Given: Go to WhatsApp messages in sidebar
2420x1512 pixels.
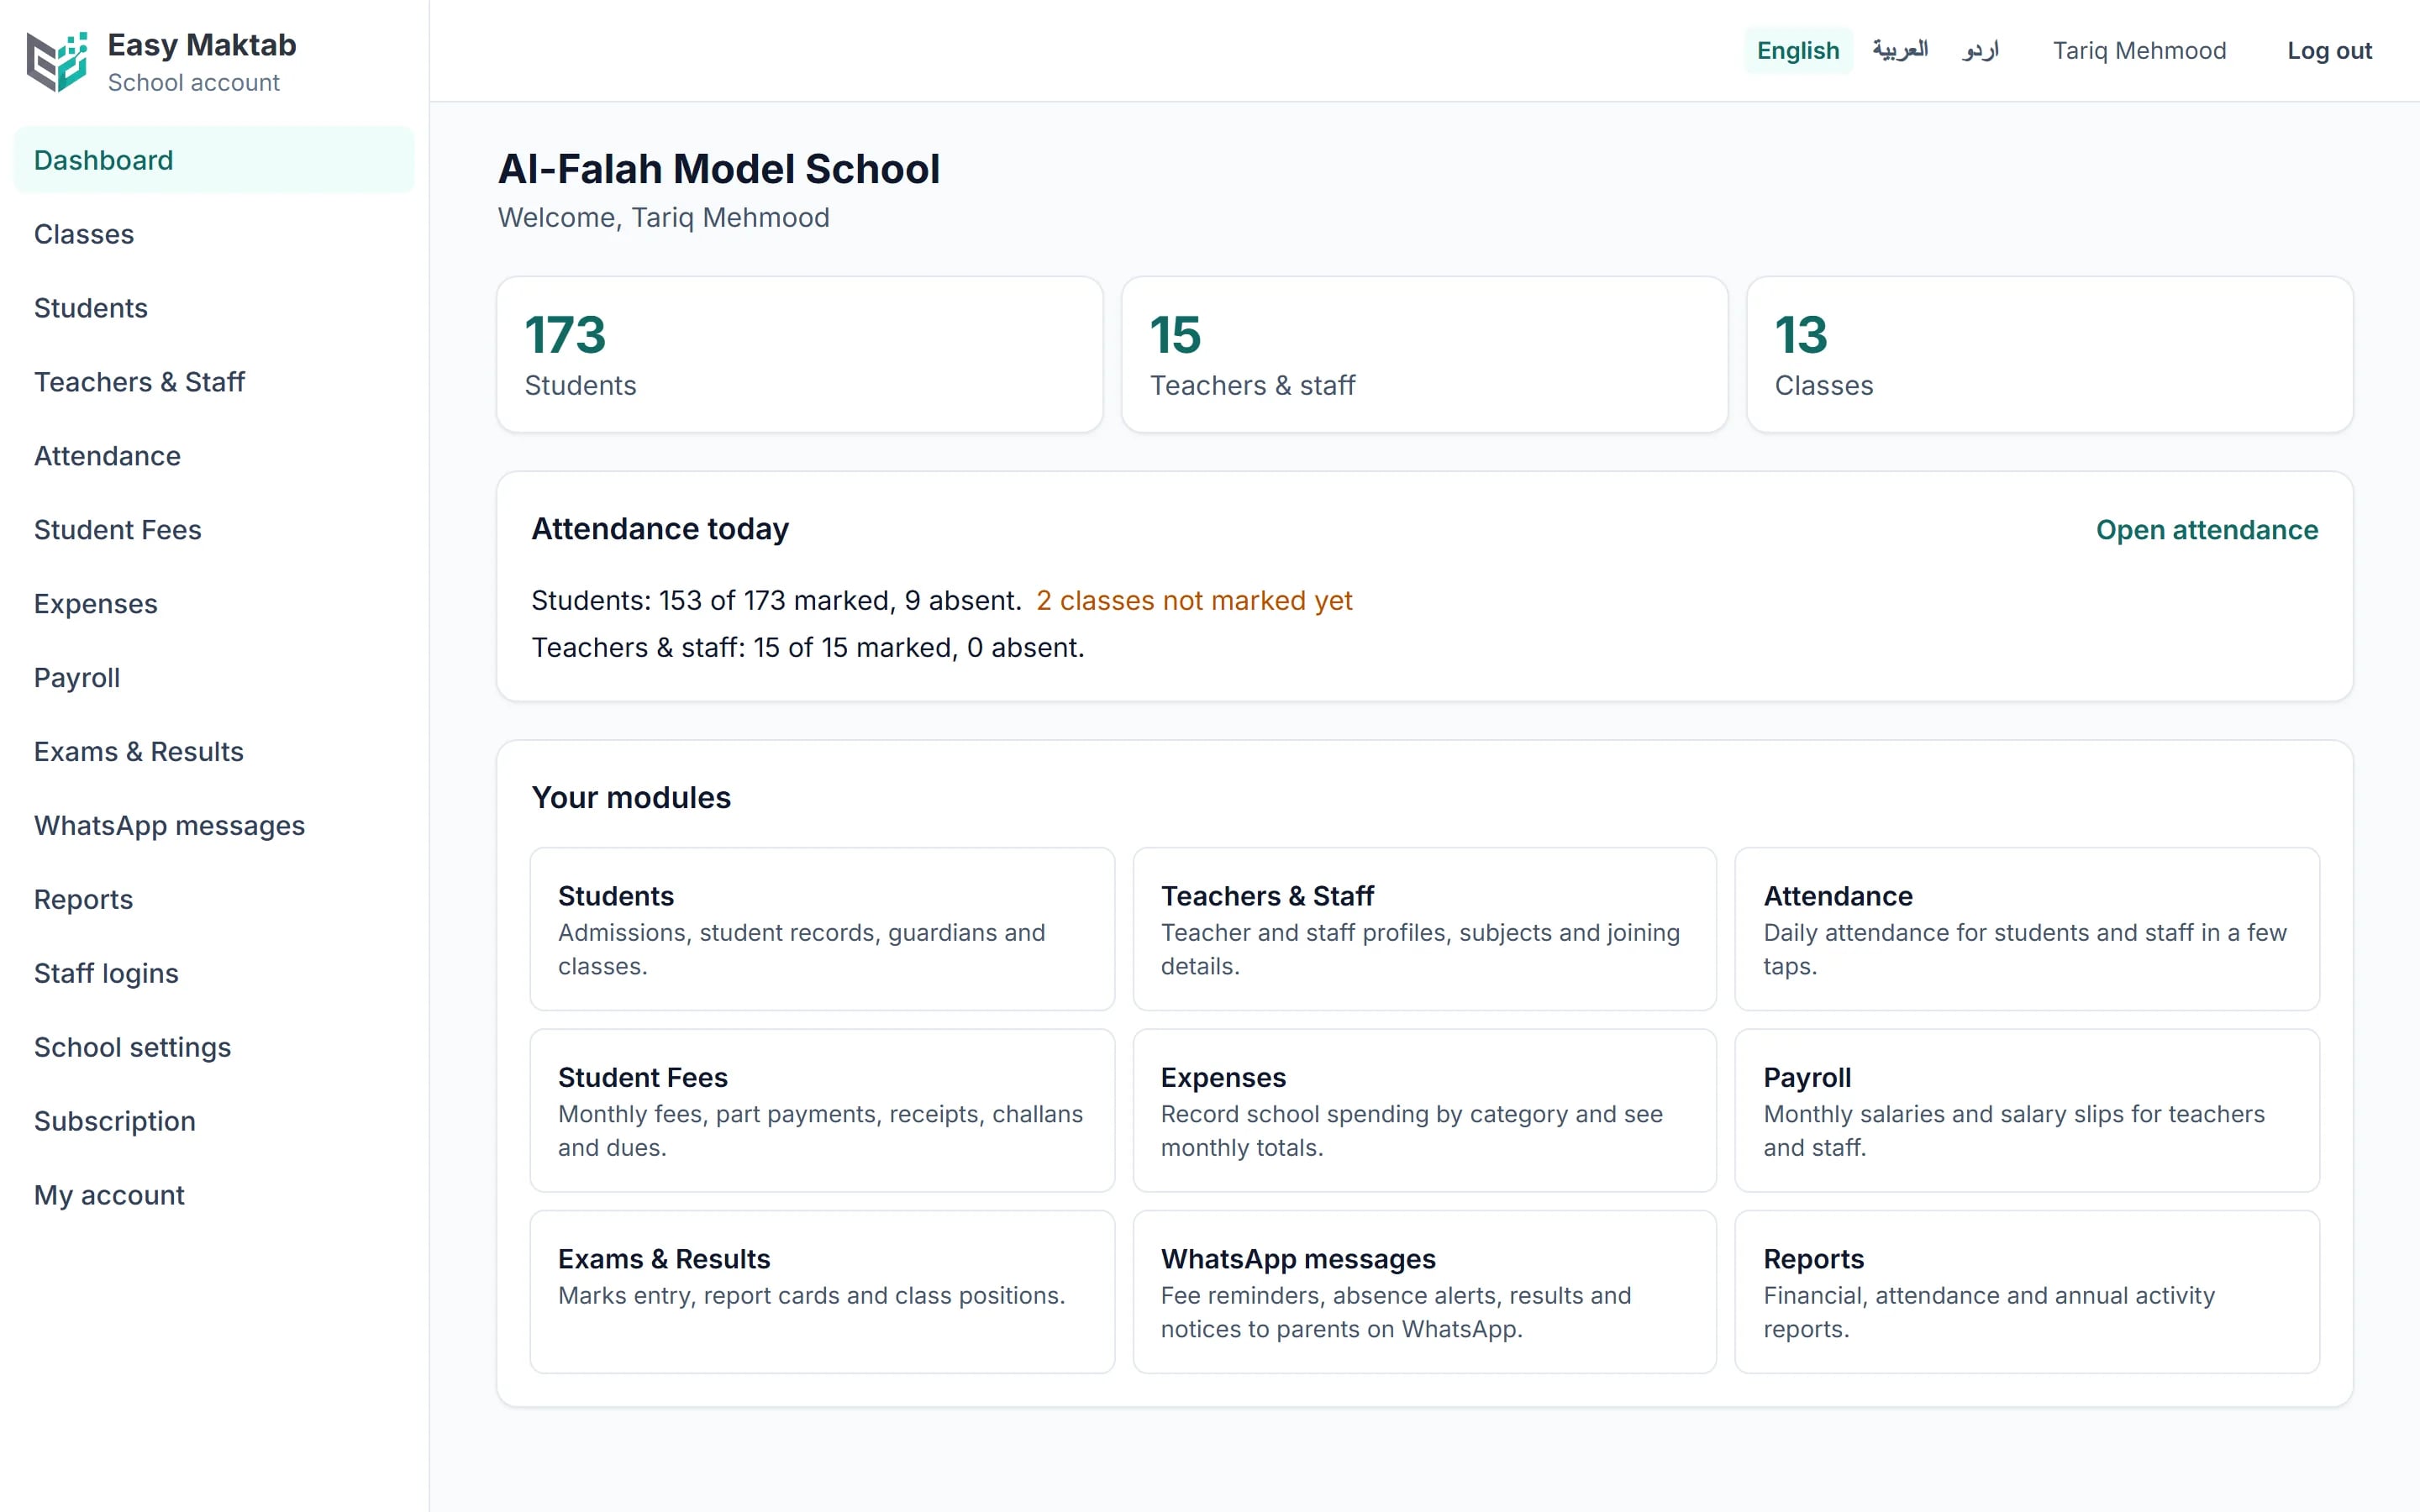Looking at the screenshot, I should pos(214,826).
